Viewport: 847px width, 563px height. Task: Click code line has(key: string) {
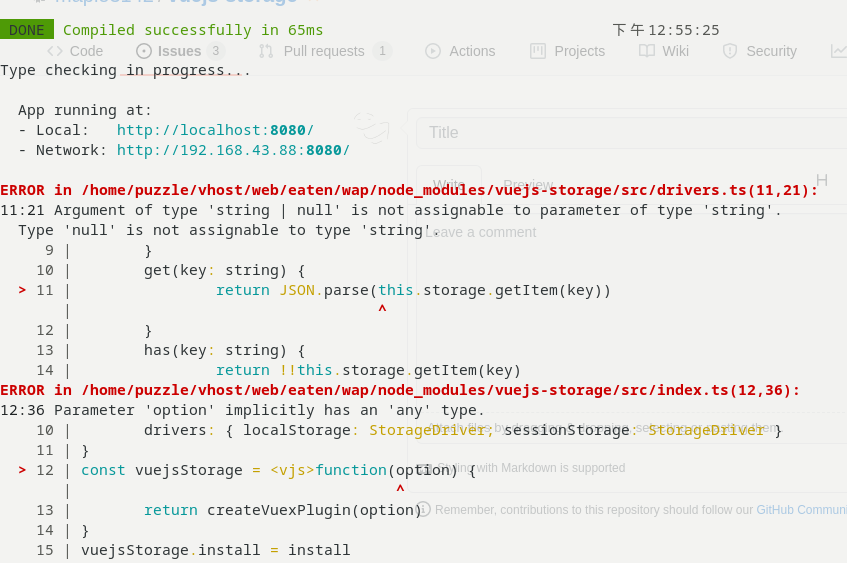(224, 350)
